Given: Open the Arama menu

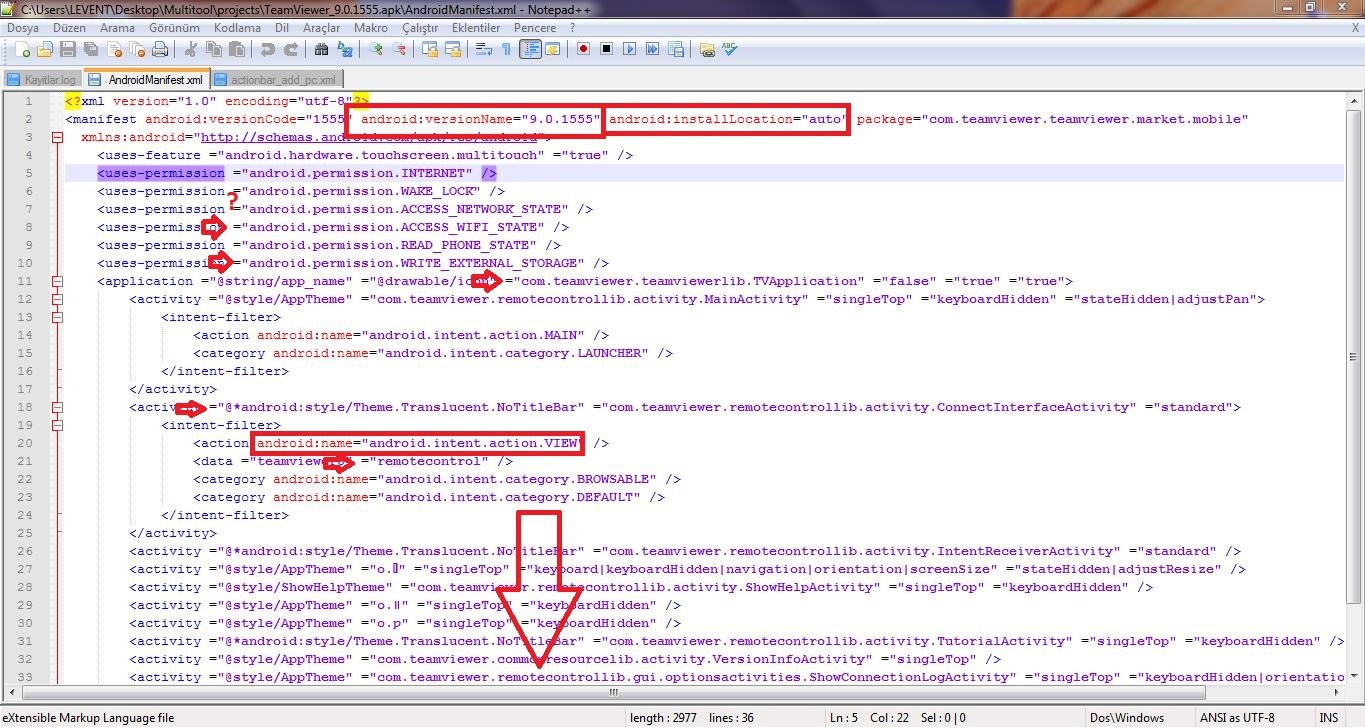Looking at the screenshot, I should (117, 28).
